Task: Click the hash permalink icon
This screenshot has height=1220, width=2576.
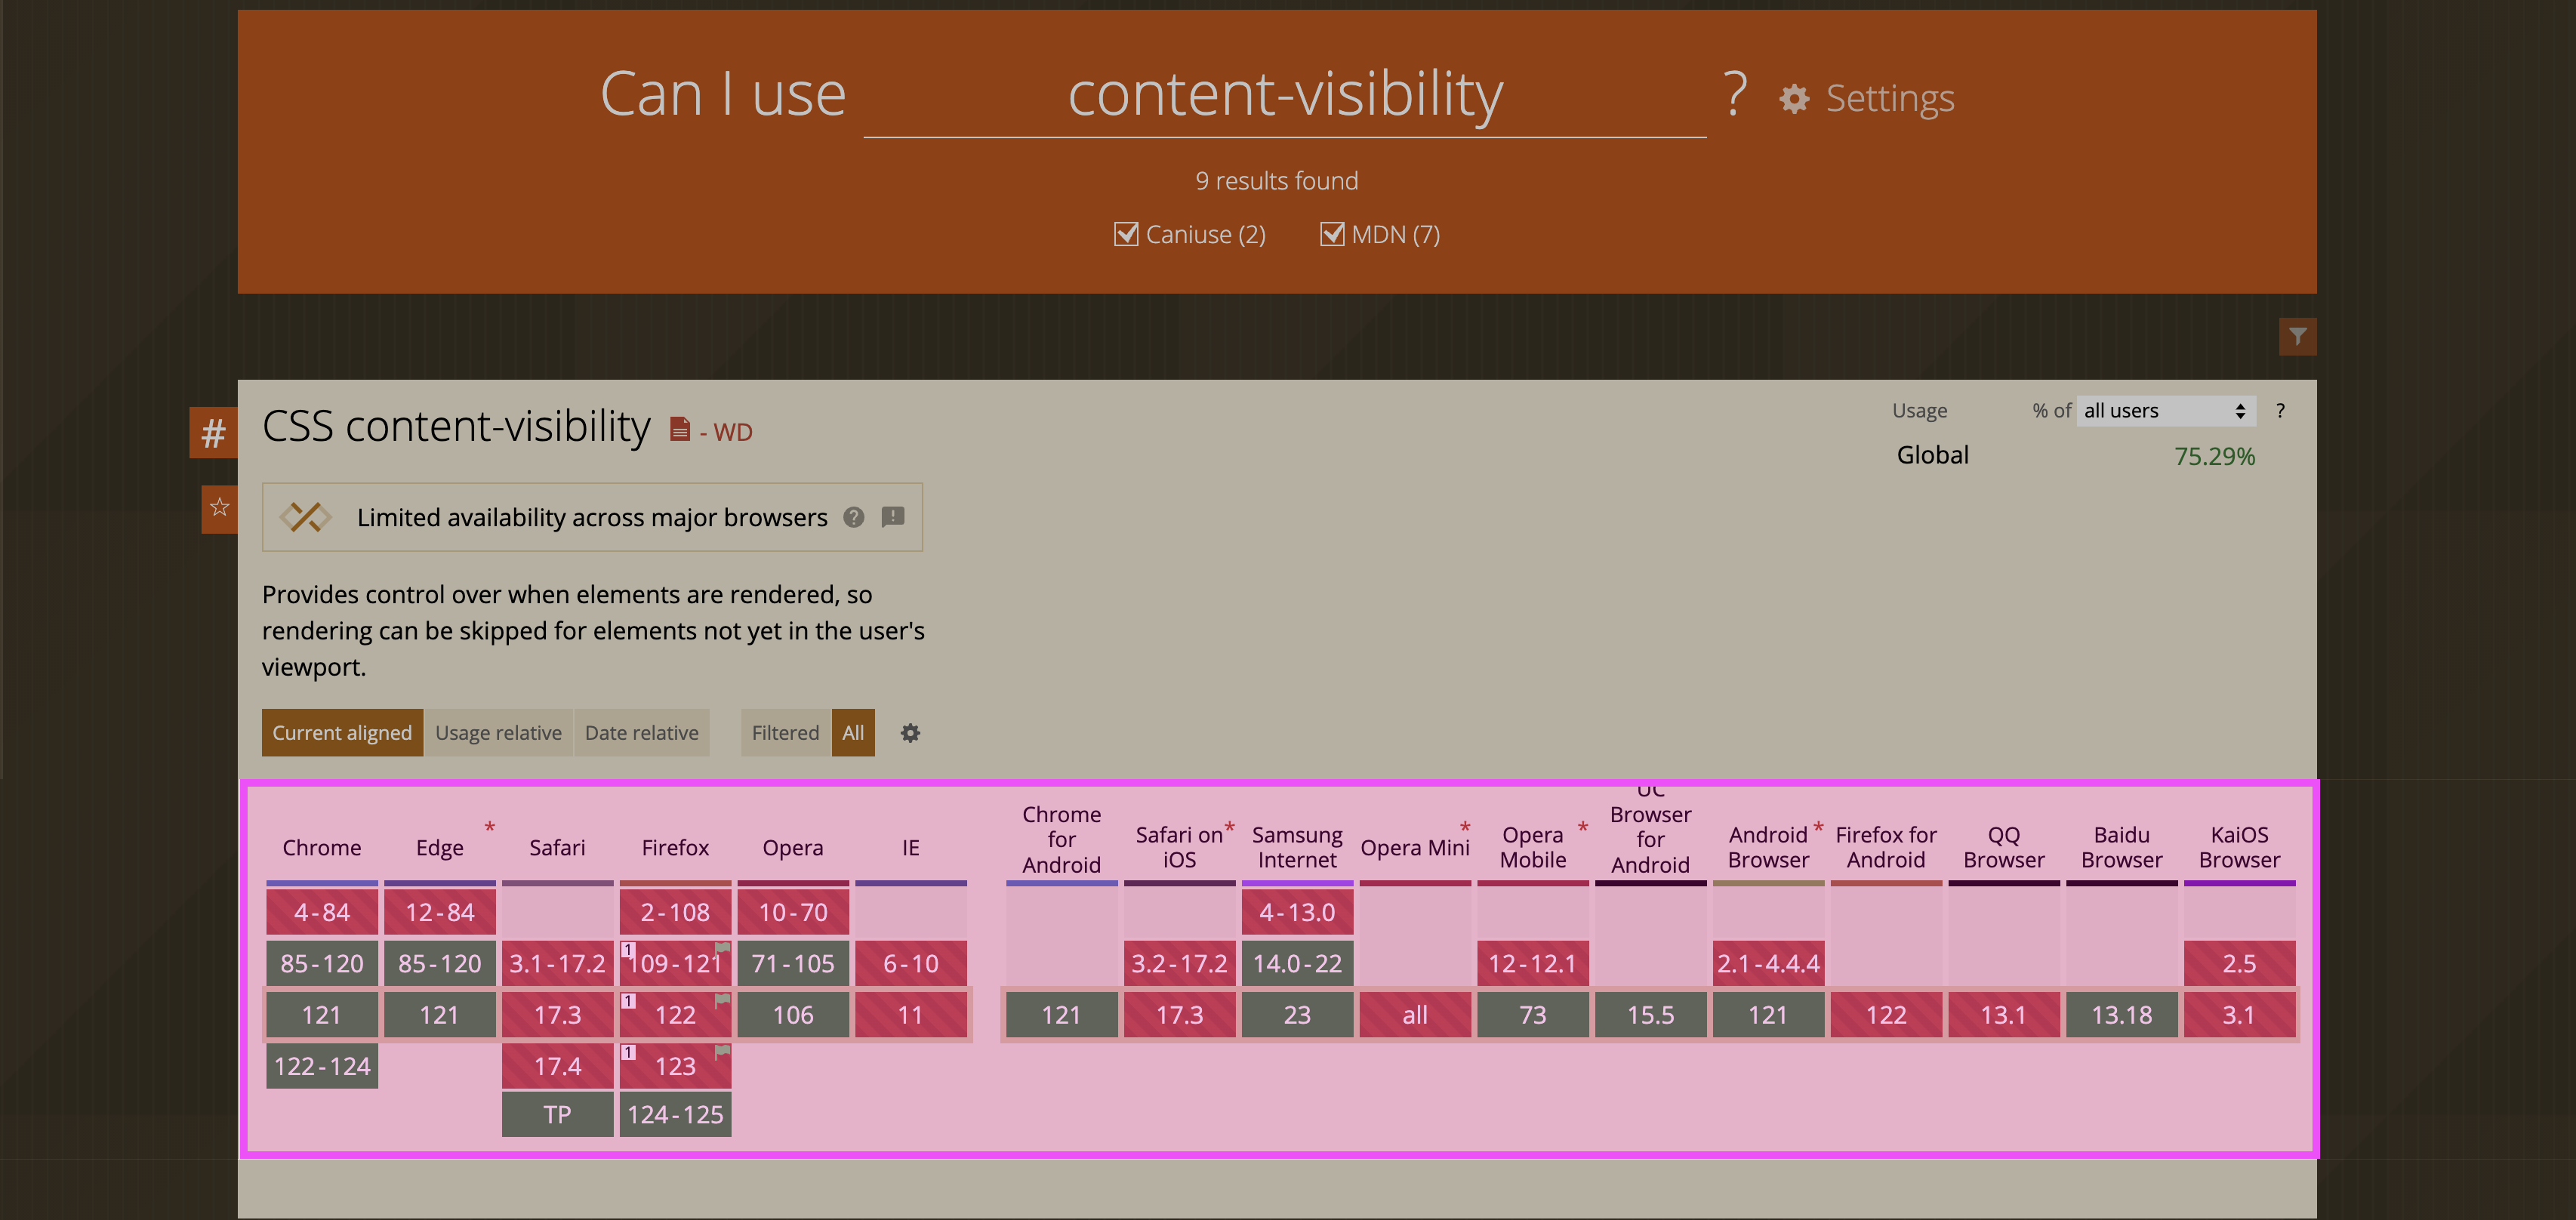Action: click(213, 433)
